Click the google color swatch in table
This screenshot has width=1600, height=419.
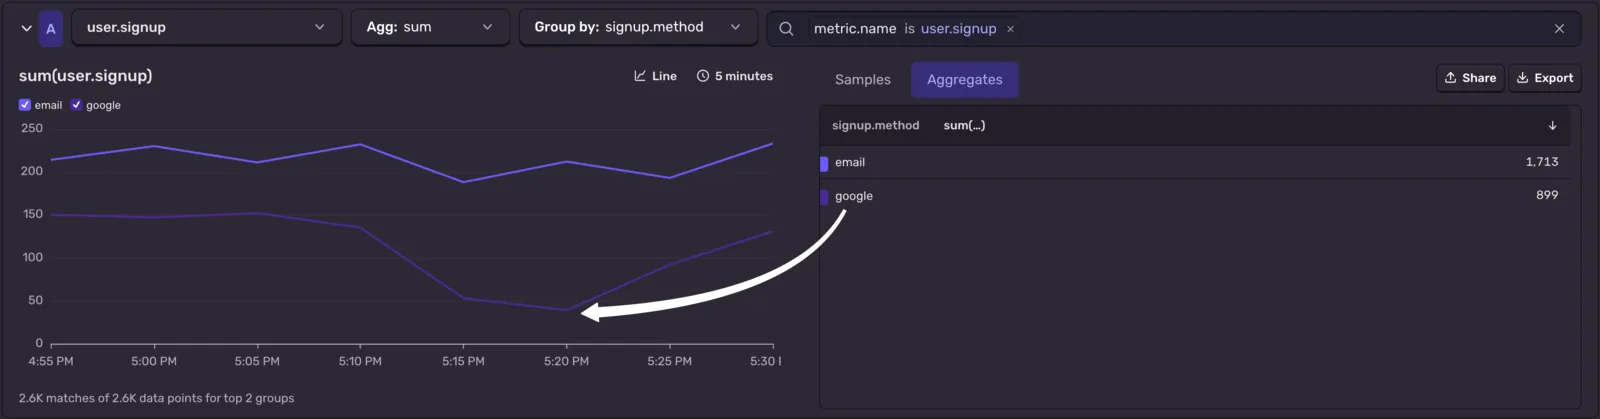824,198
